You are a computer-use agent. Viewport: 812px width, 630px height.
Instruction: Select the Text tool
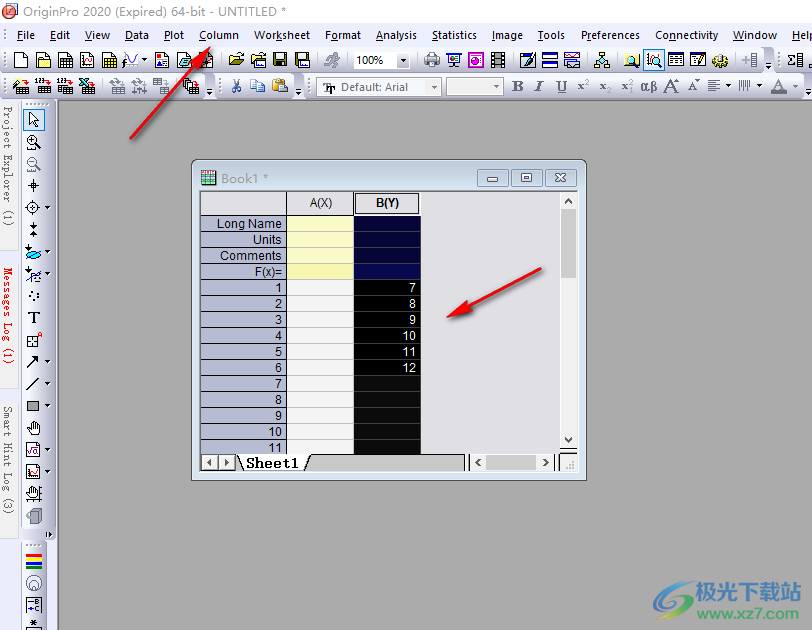[34, 317]
